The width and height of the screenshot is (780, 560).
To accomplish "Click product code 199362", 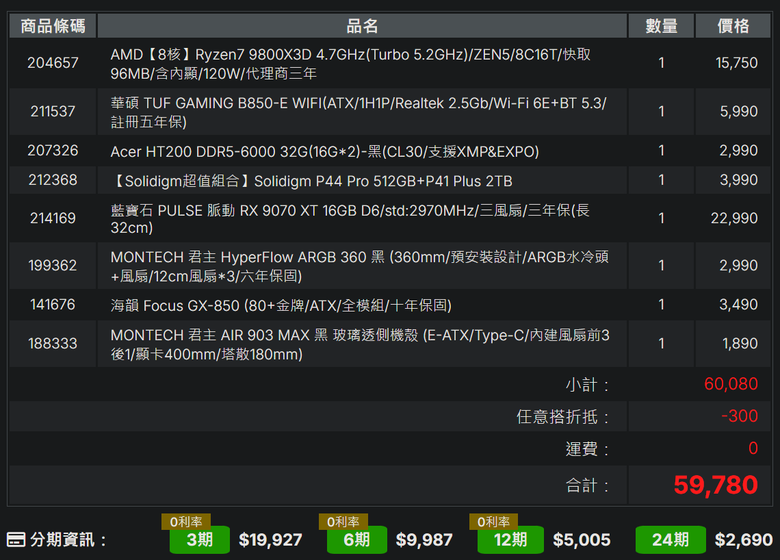I will [x=53, y=266].
